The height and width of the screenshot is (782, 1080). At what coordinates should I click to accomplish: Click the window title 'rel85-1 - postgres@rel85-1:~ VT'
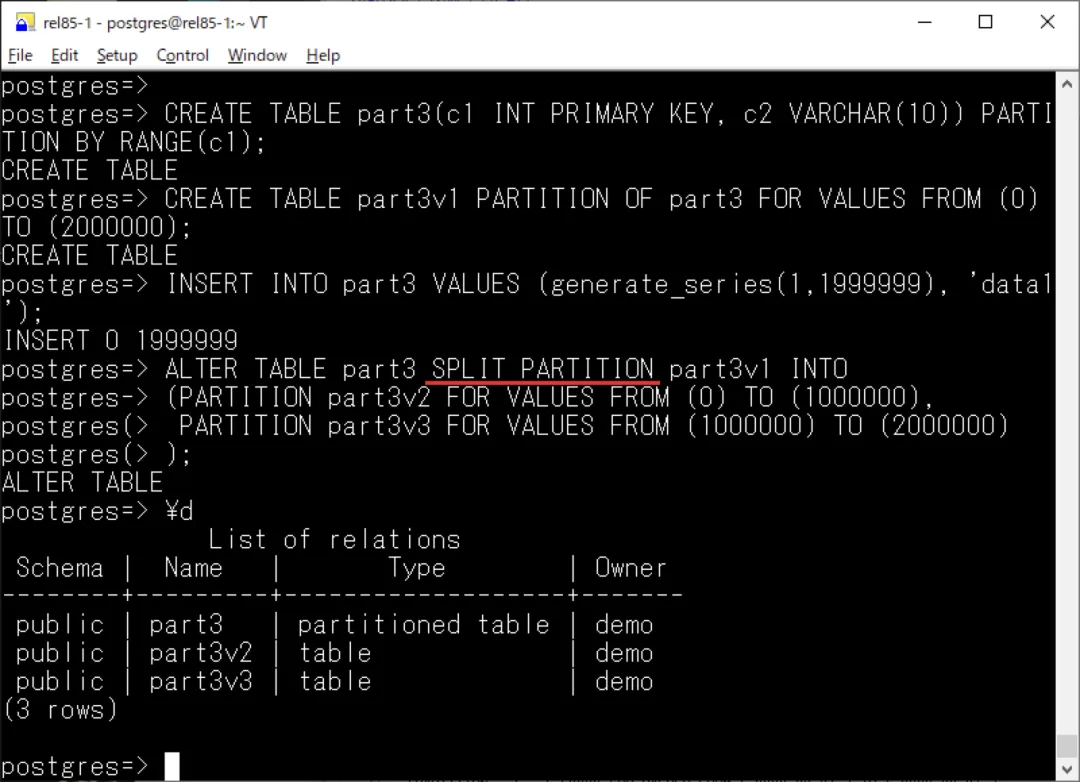155,23
